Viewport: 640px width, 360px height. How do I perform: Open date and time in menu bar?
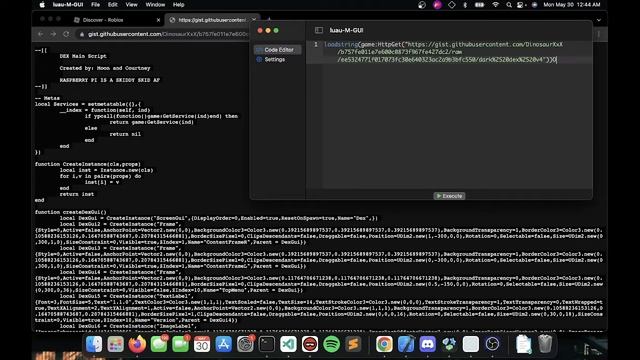pyautogui.click(x=571, y=5)
